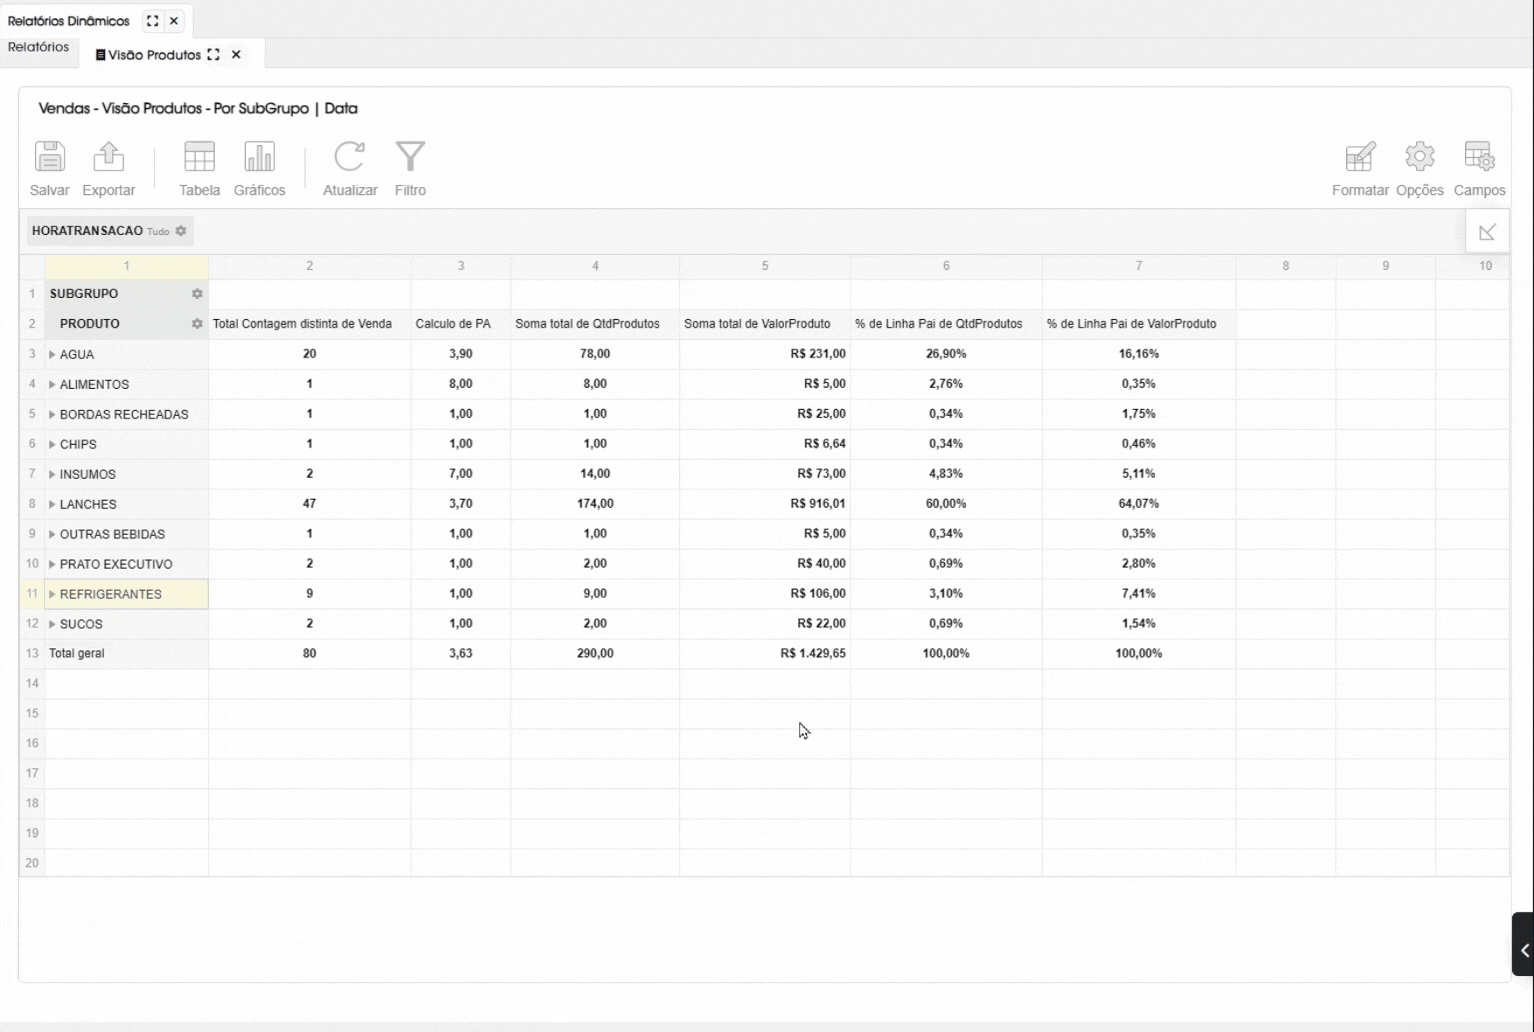Select row header 13
The height and width of the screenshot is (1032, 1534).
tap(32, 654)
